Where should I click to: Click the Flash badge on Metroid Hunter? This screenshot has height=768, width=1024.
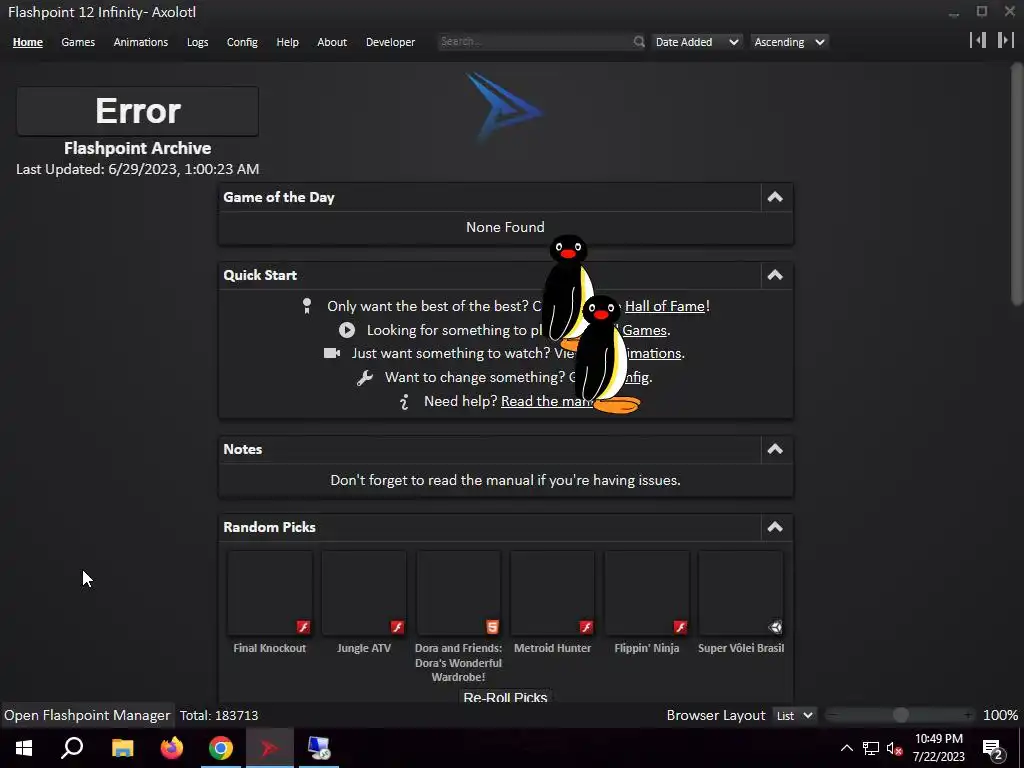click(x=586, y=627)
